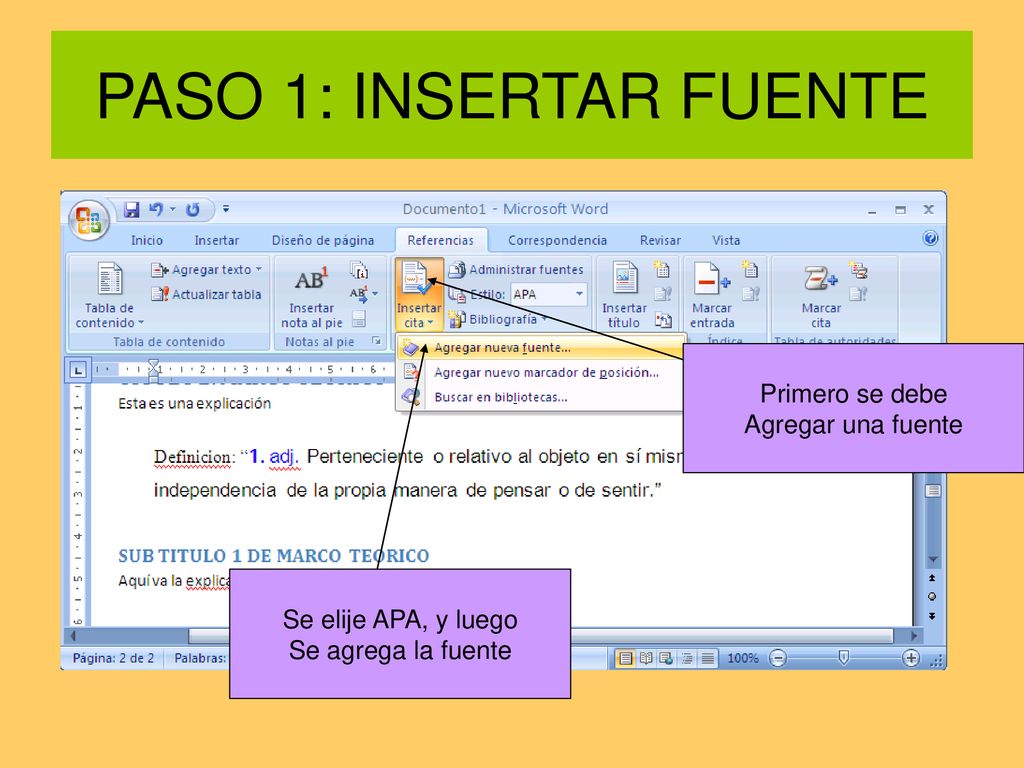Go to previous page double arrow

(933, 579)
